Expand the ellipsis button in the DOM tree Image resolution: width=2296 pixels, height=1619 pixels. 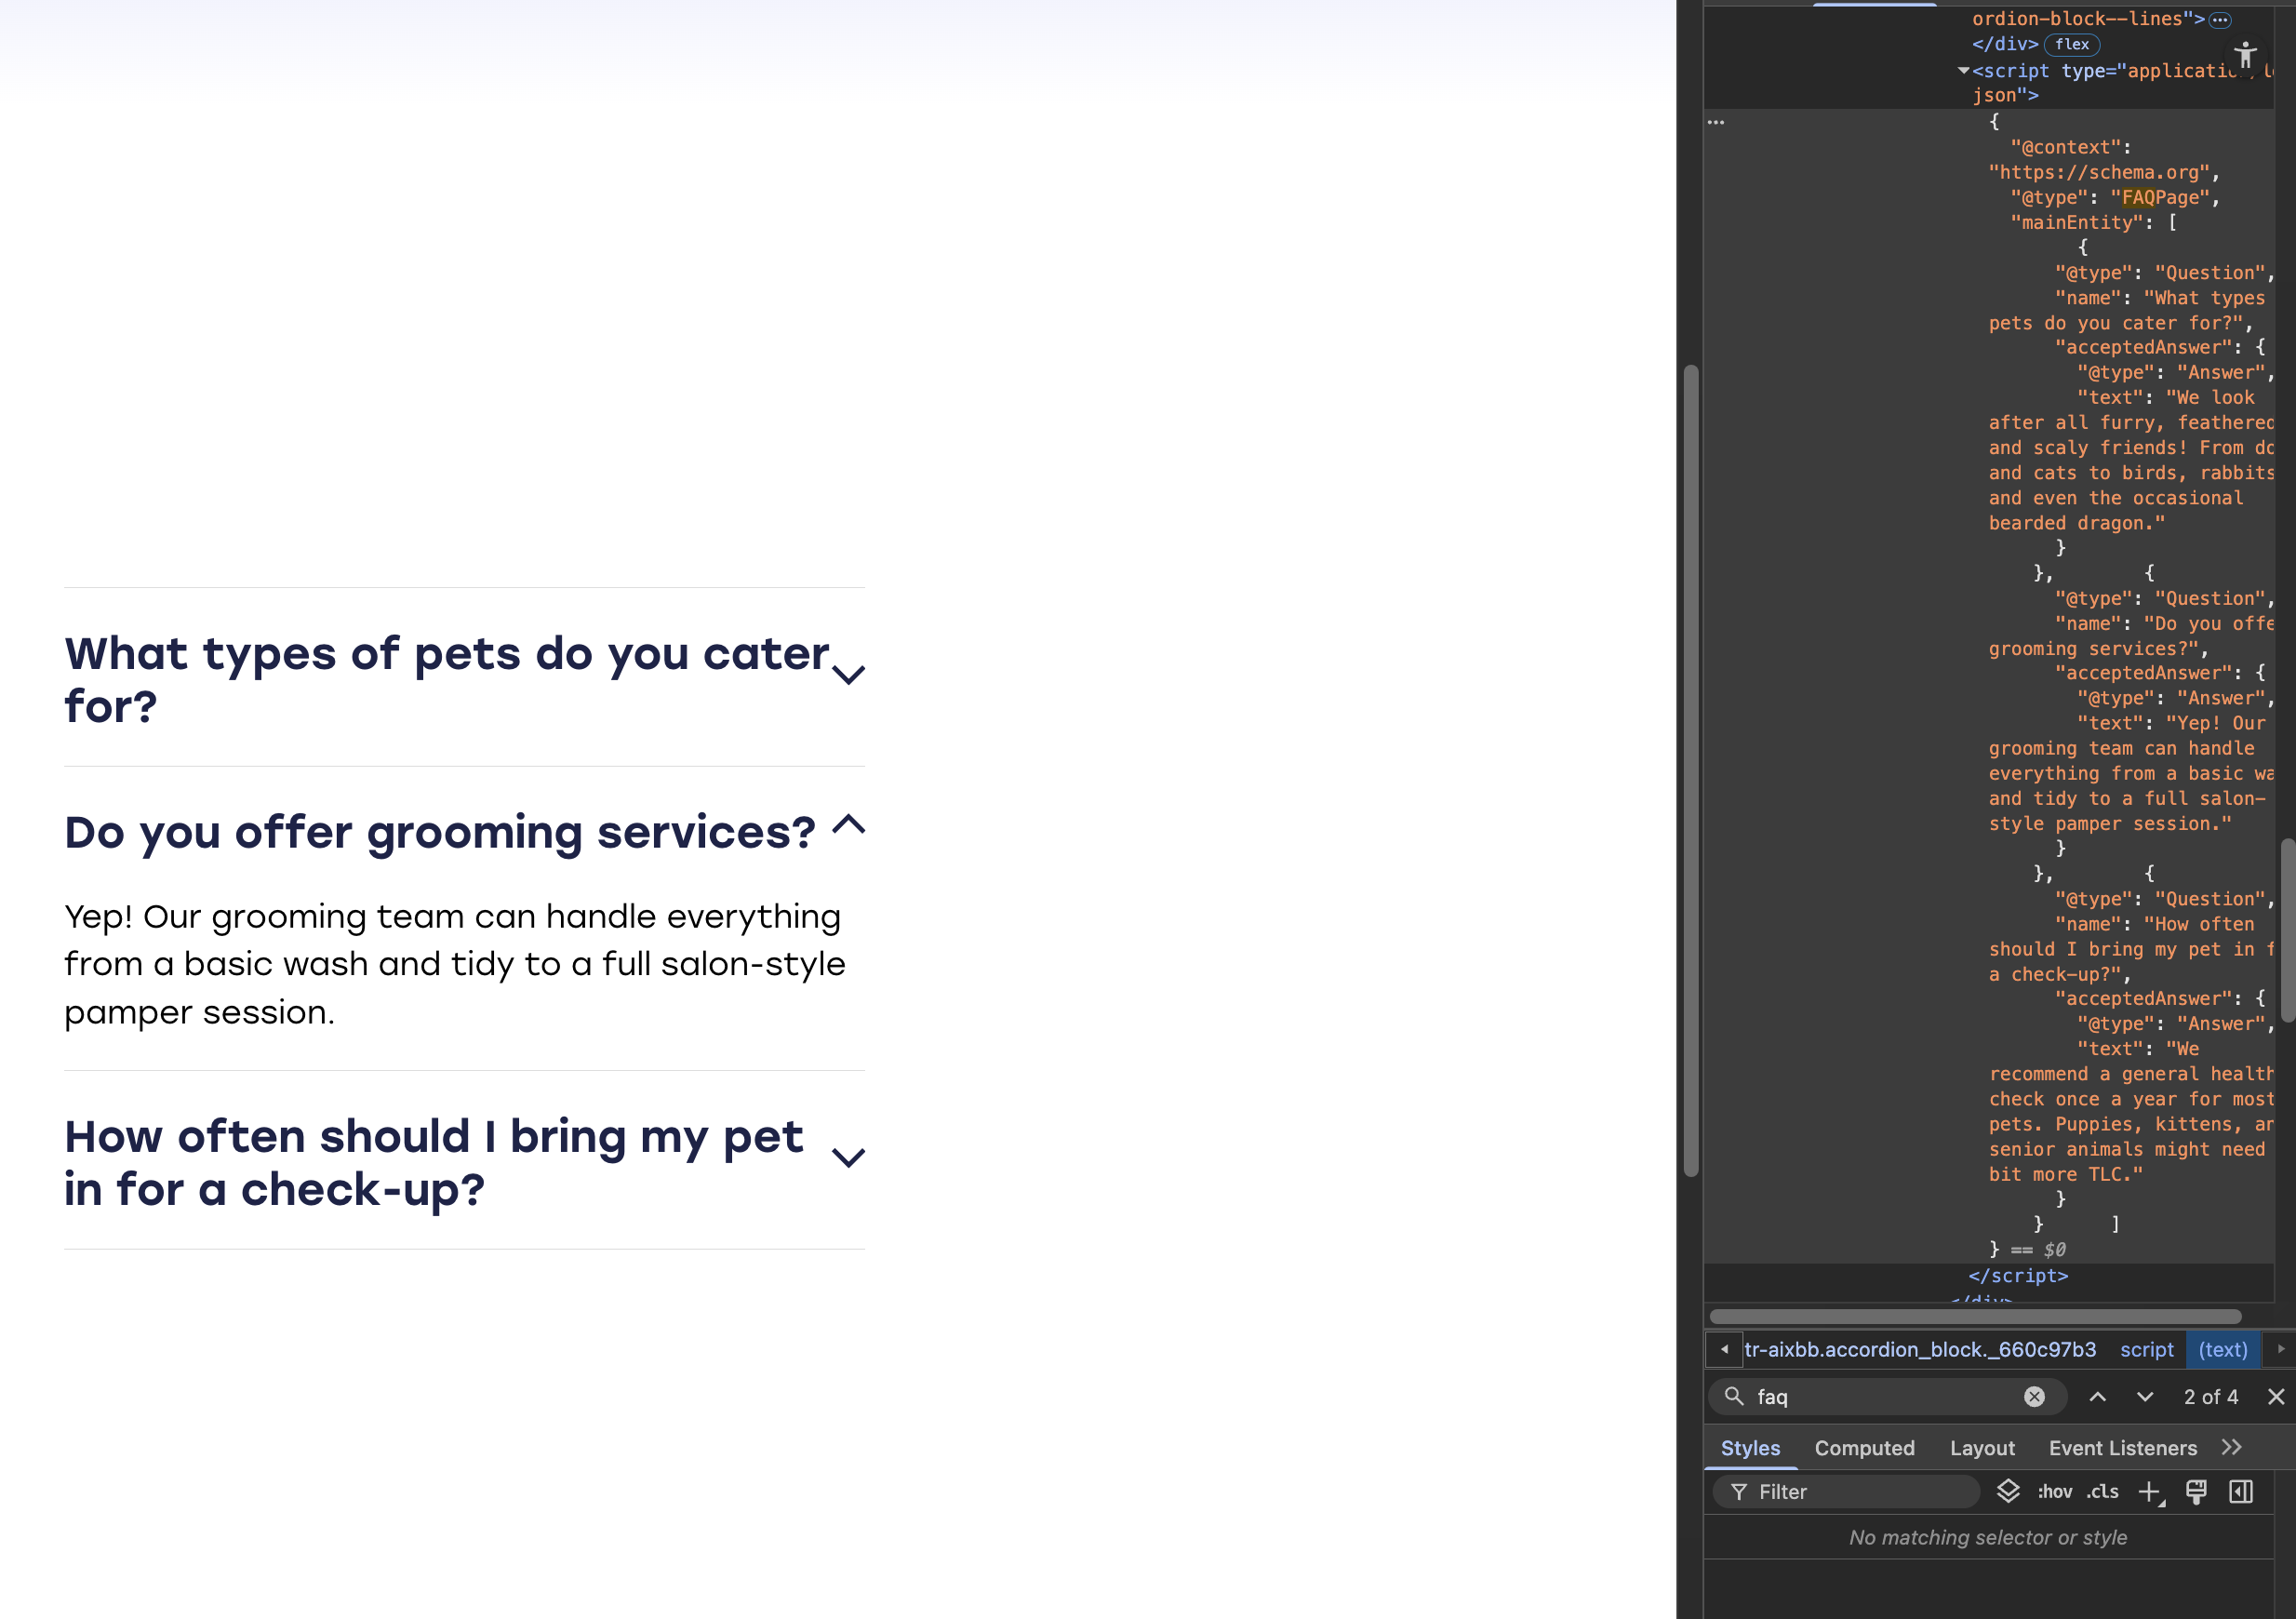(x=2219, y=20)
